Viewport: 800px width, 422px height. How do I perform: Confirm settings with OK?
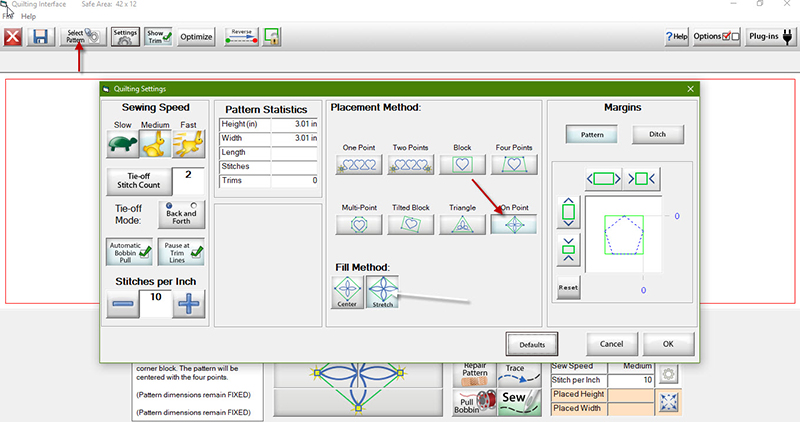[x=668, y=344]
